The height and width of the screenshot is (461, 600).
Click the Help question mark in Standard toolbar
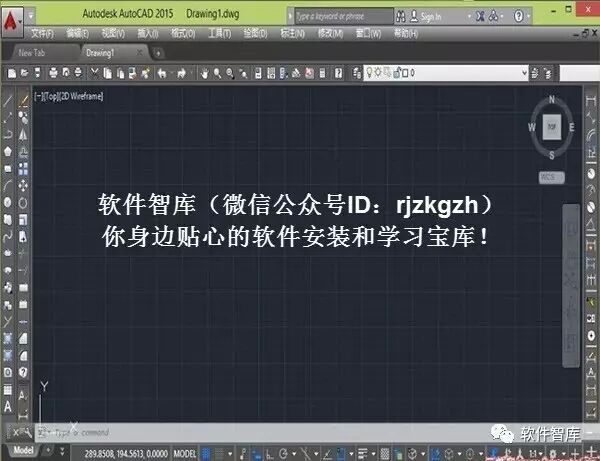338,73
